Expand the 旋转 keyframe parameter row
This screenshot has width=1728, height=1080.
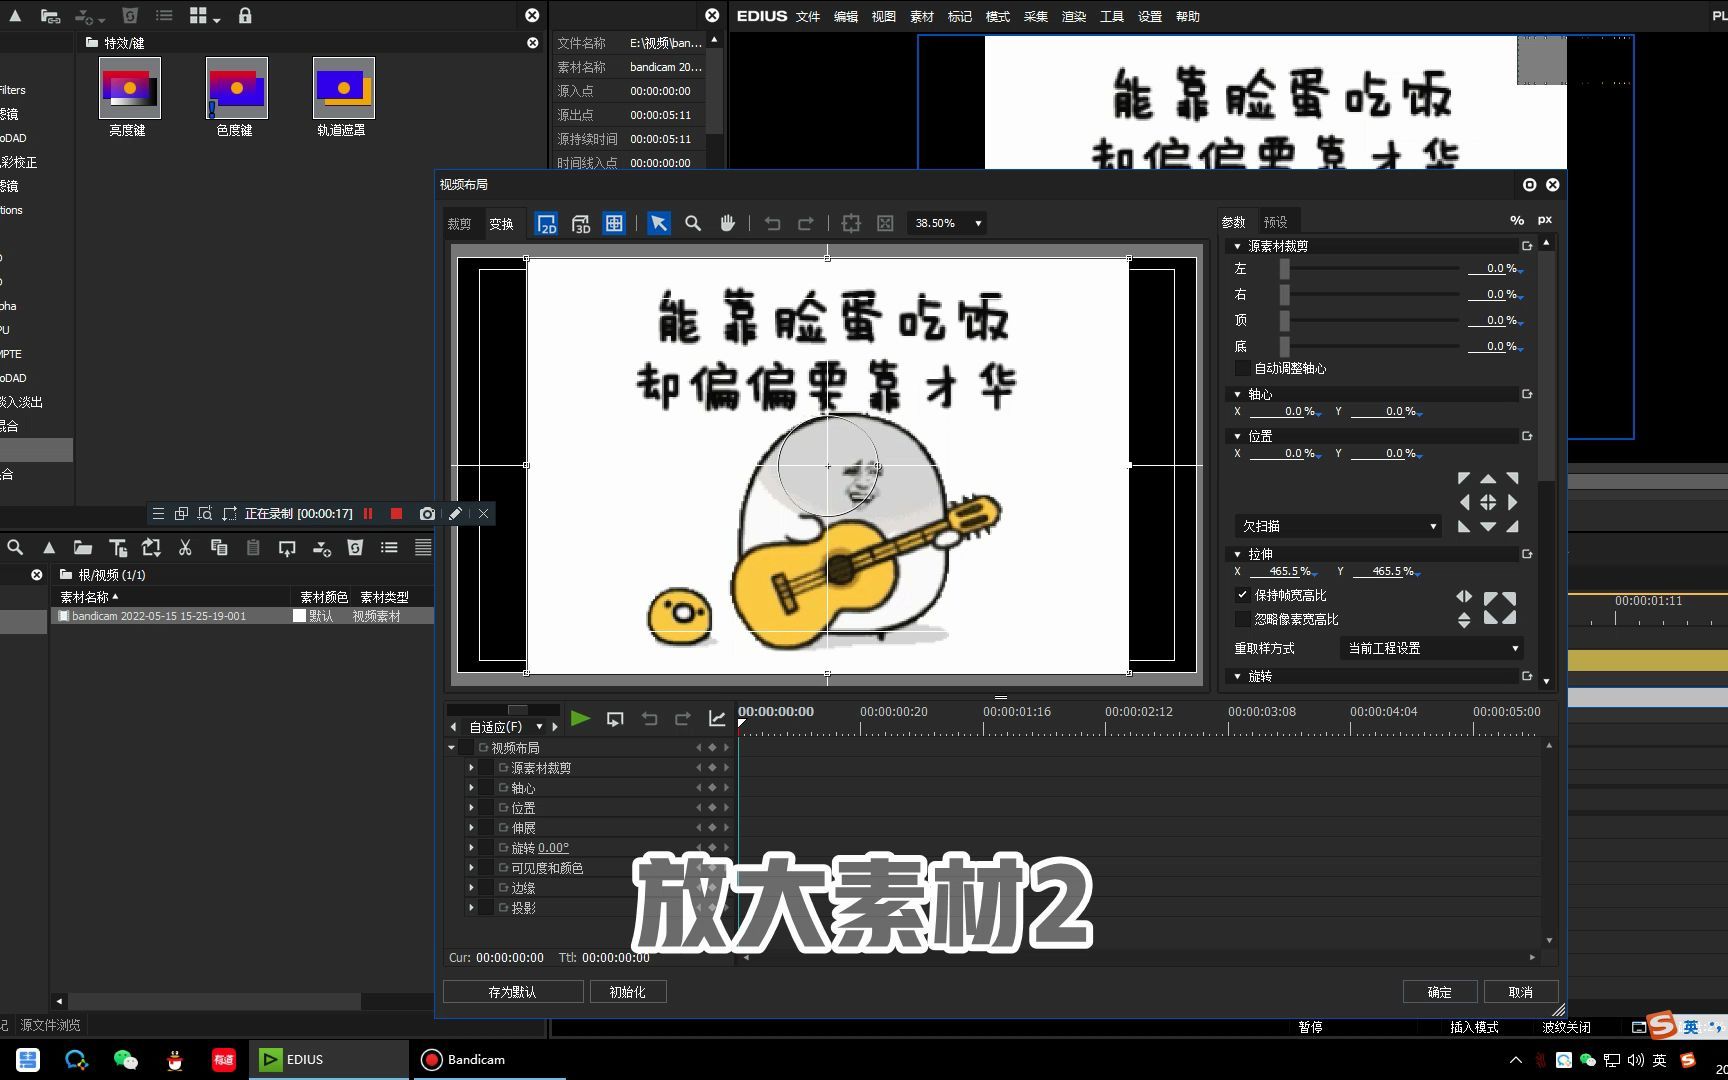pos(471,847)
